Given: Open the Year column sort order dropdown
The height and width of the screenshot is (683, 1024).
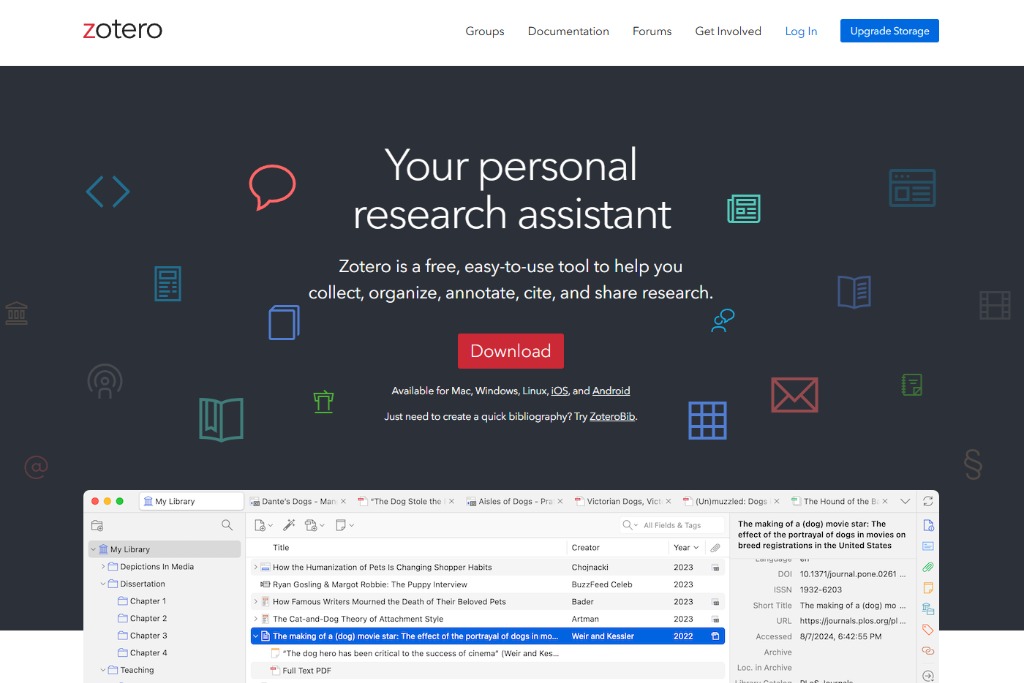Looking at the screenshot, I should tap(696, 547).
